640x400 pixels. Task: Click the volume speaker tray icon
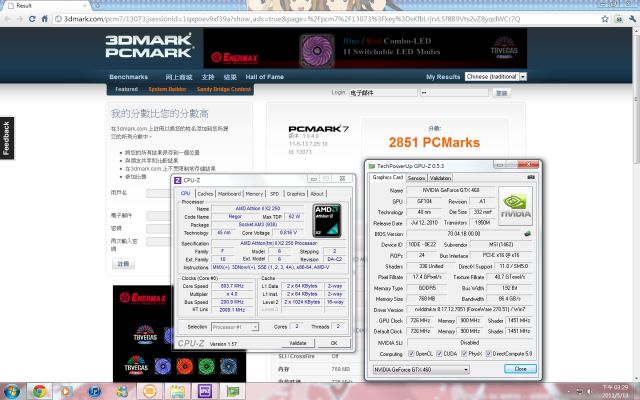click(x=589, y=392)
